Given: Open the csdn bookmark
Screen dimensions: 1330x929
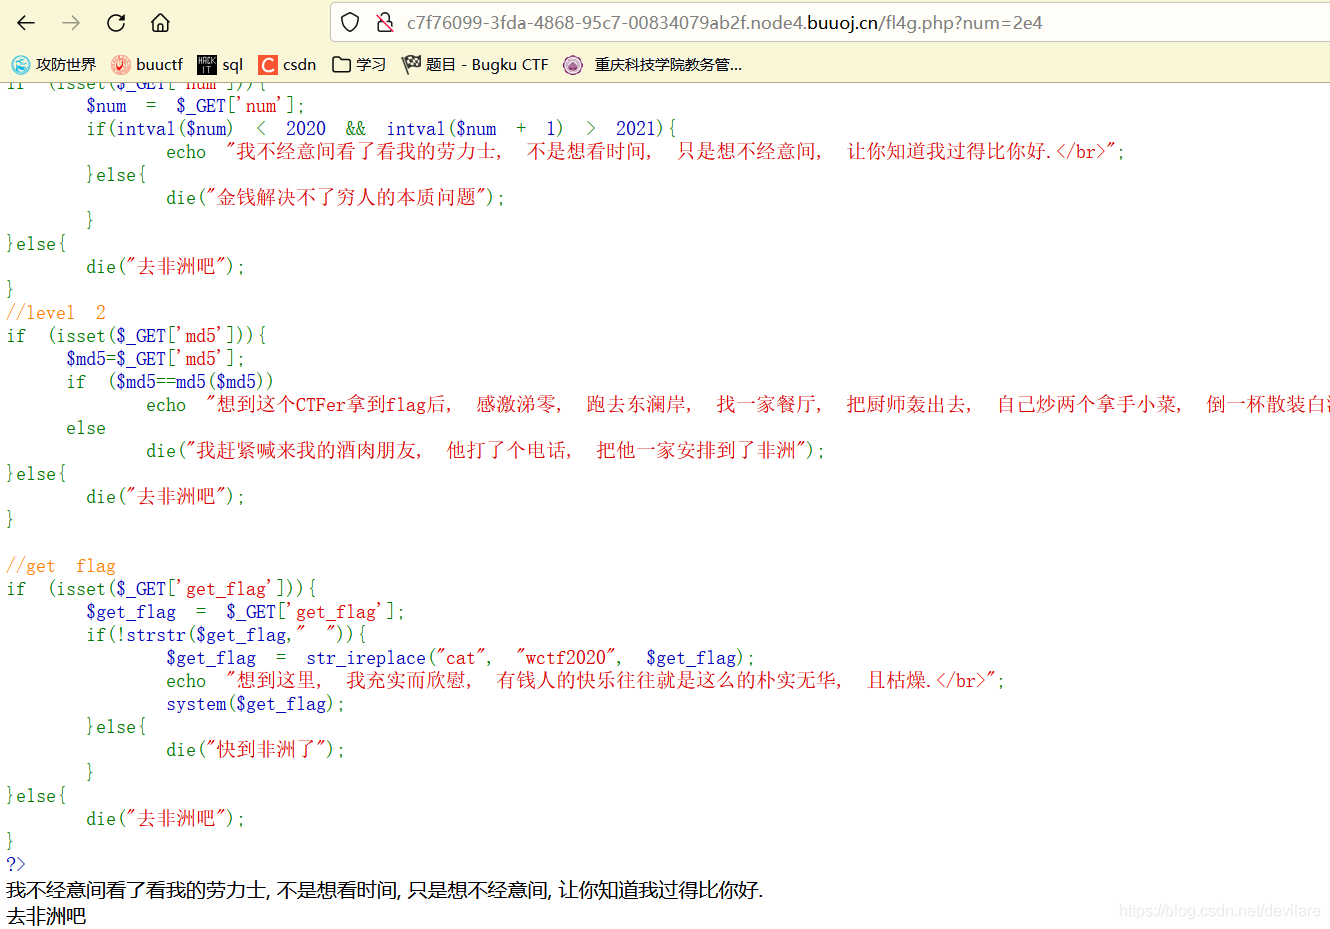Looking at the screenshot, I should (x=287, y=64).
